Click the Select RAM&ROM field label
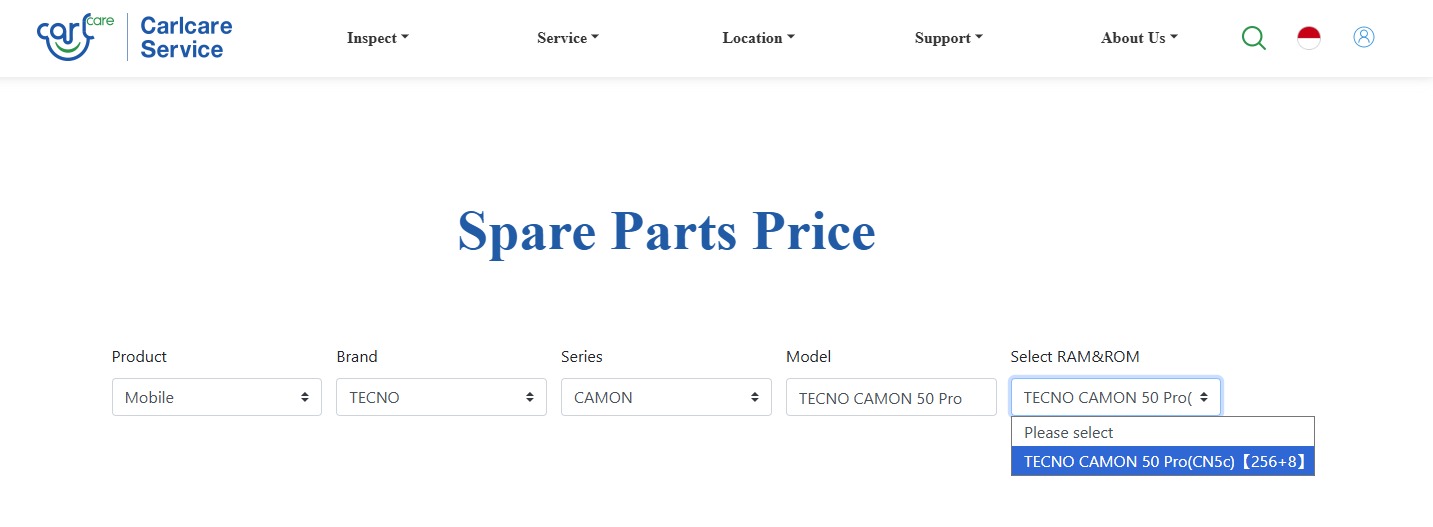The height and width of the screenshot is (527, 1433). (x=1075, y=357)
